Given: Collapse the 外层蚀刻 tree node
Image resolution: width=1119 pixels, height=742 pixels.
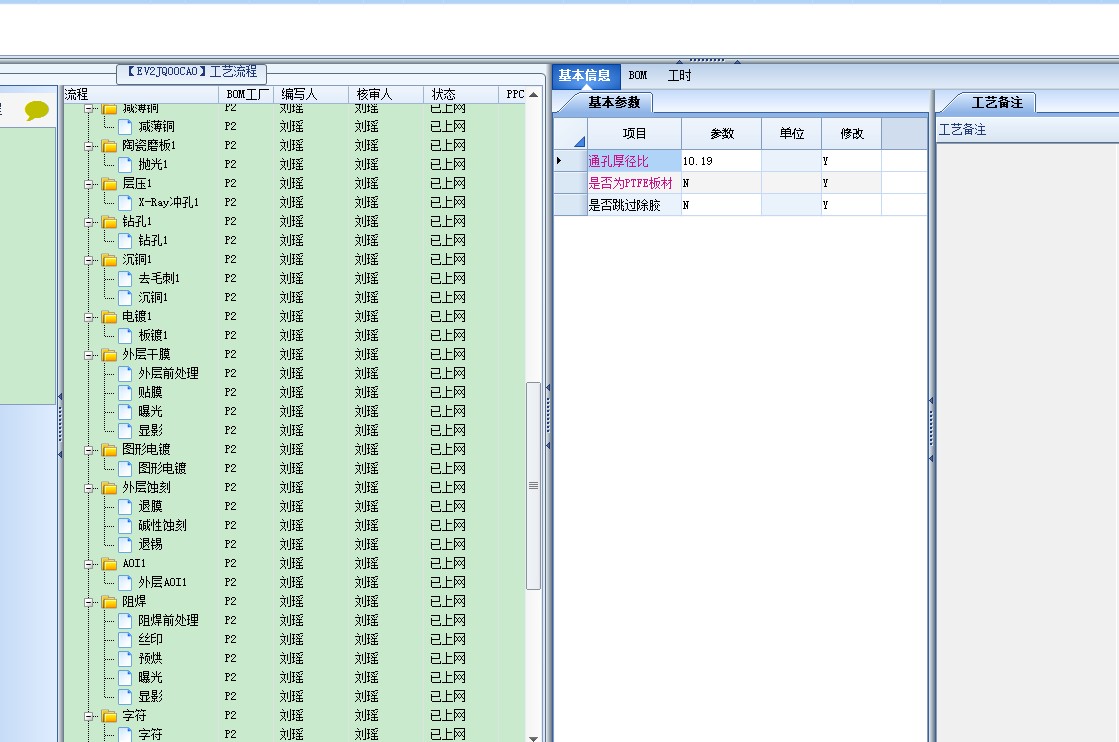Looking at the screenshot, I should click(88, 488).
